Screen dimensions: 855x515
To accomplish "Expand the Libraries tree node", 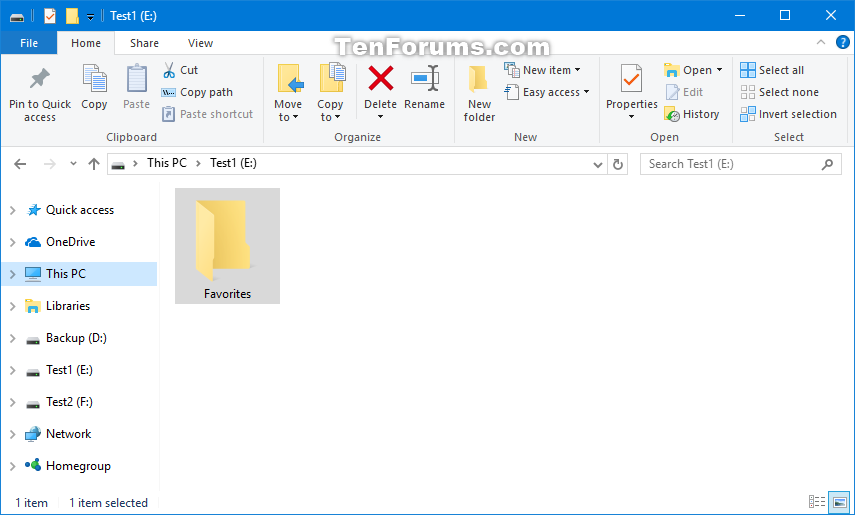I will coord(13,306).
